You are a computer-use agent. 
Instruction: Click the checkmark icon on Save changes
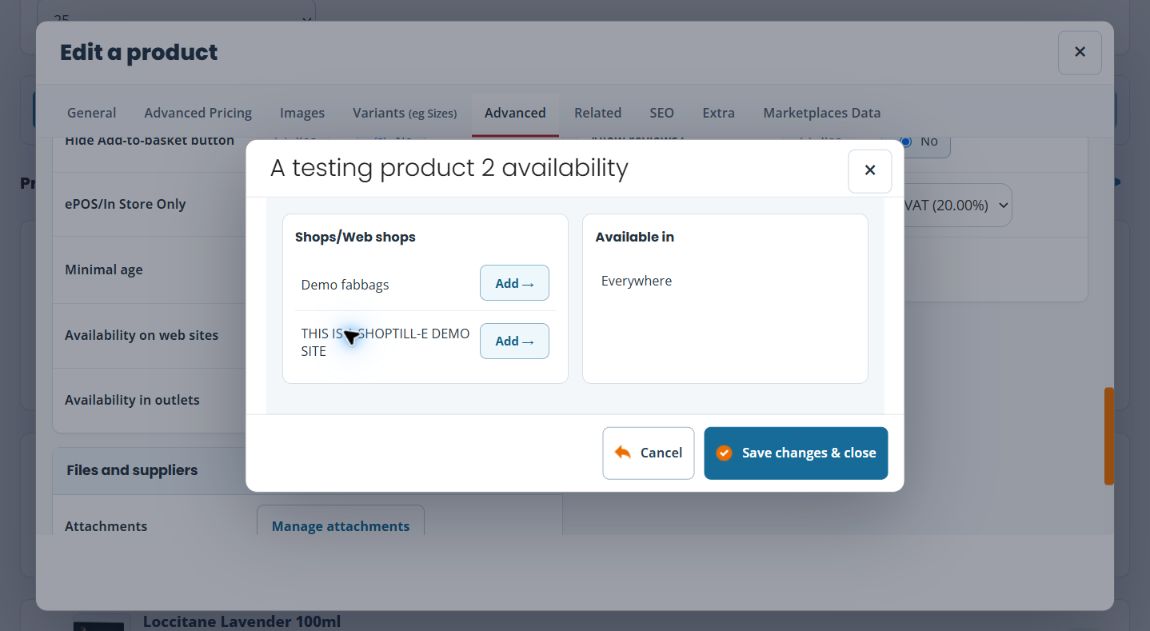724,453
